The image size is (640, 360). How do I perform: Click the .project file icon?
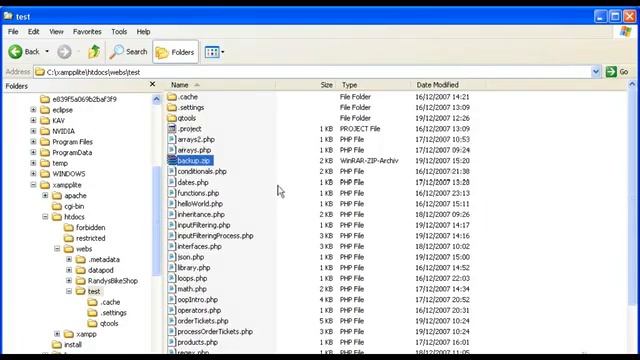tap(172, 129)
